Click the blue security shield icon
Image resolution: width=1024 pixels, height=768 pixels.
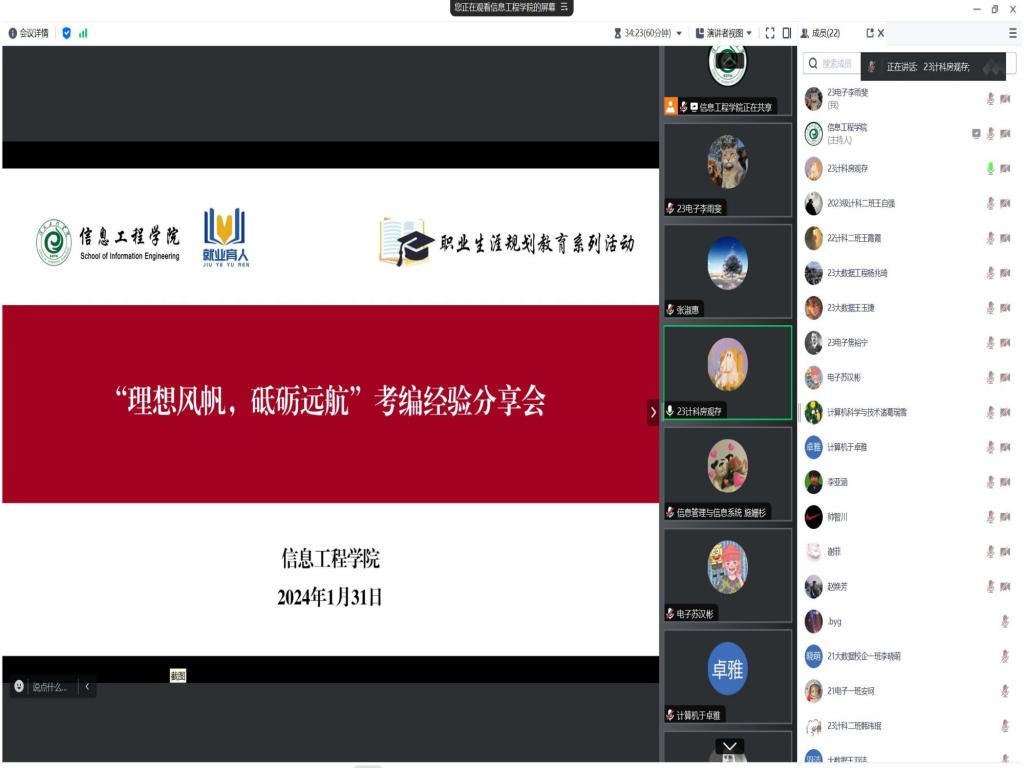tap(67, 33)
